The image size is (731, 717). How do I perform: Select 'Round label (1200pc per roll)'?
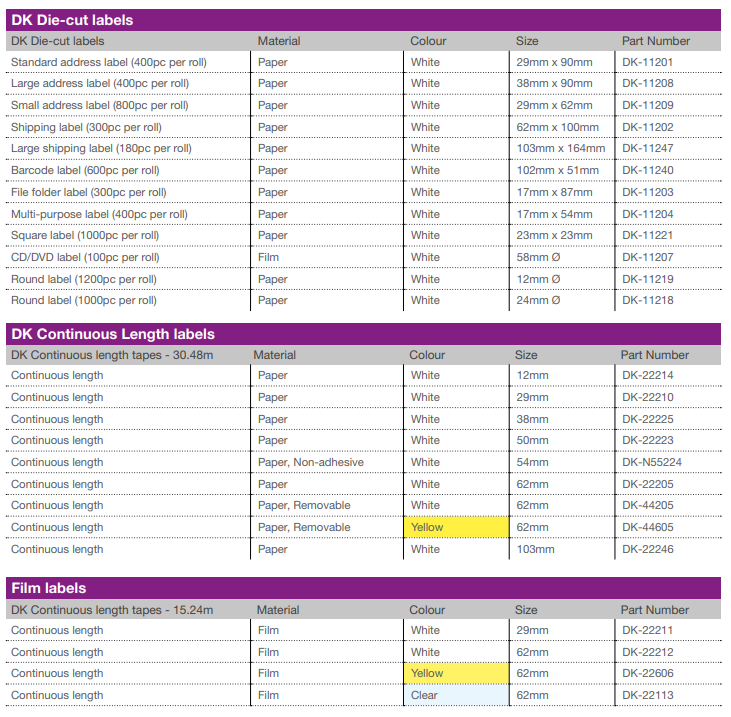point(84,279)
